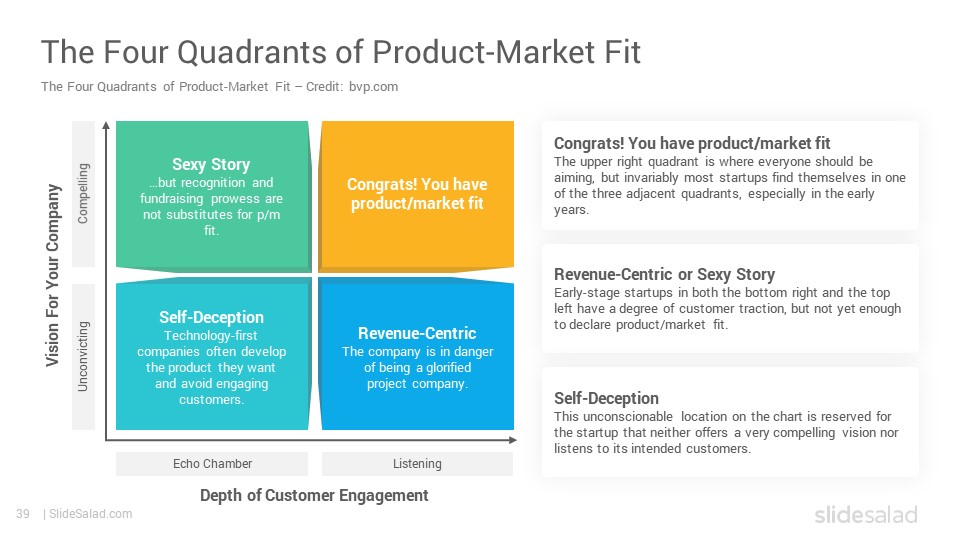This screenshot has height=540, width=960.
Task: Click the slide title text
Action: coord(340,52)
